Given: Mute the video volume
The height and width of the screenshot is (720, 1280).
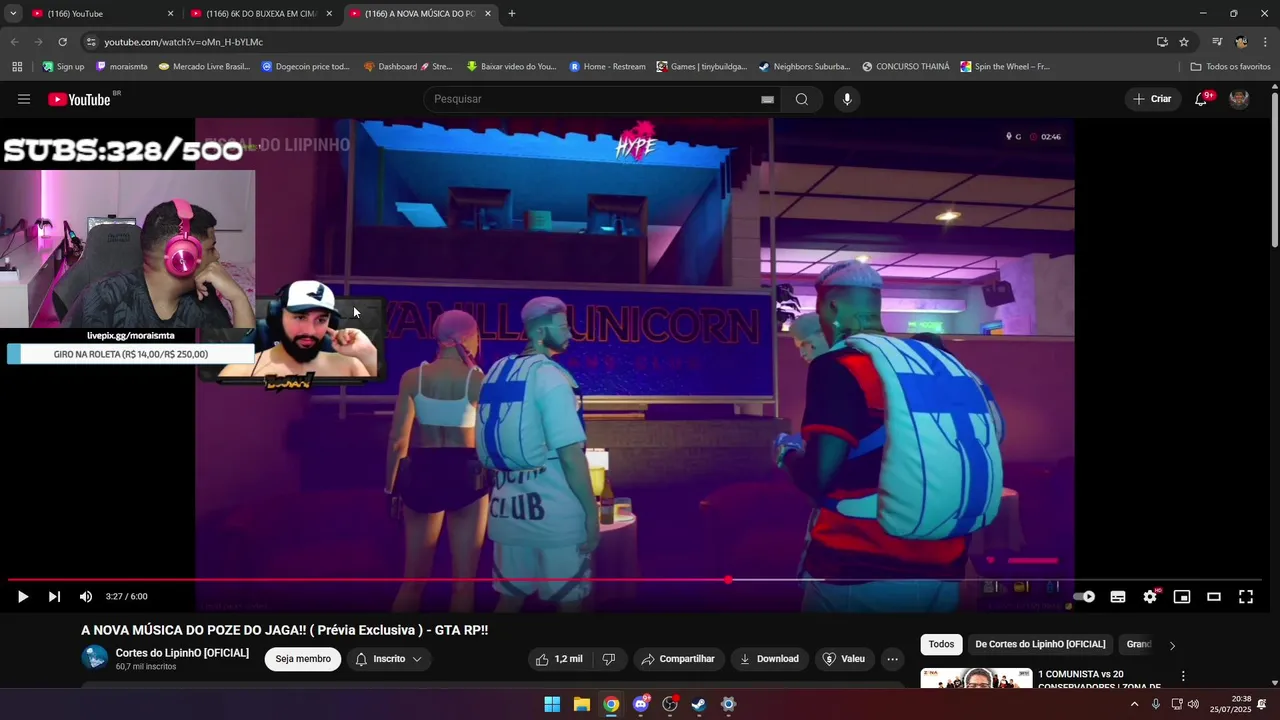Looking at the screenshot, I should click(x=86, y=597).
